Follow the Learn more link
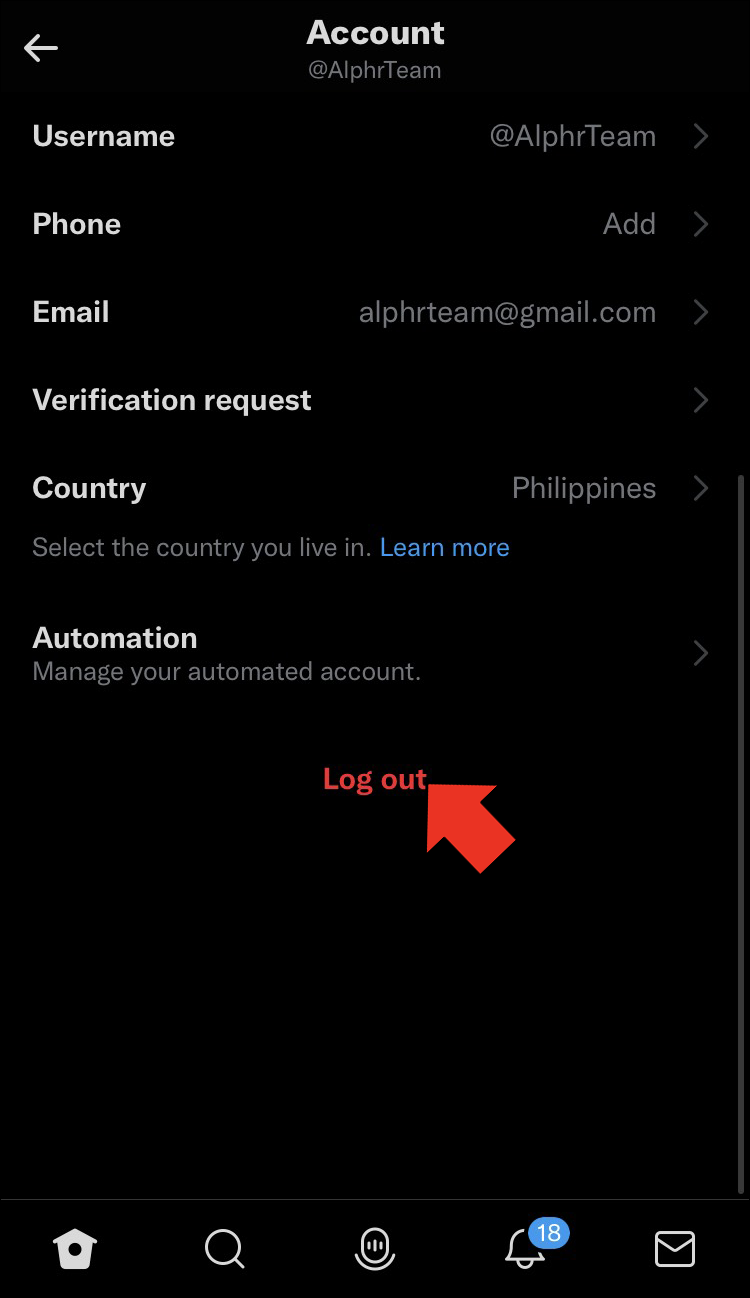Viewport: 750px width, 1298px height. click(445, 547)
